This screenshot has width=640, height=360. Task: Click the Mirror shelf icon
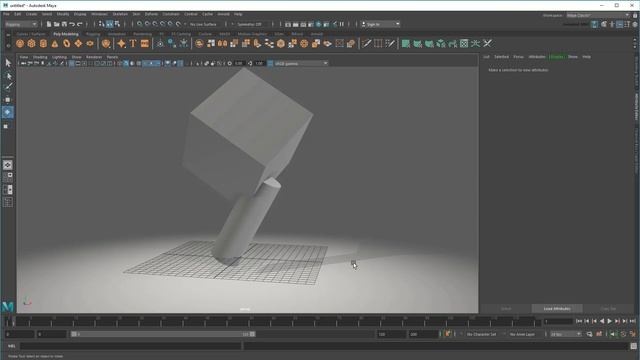pyautogui.click(x=223, y=44)
